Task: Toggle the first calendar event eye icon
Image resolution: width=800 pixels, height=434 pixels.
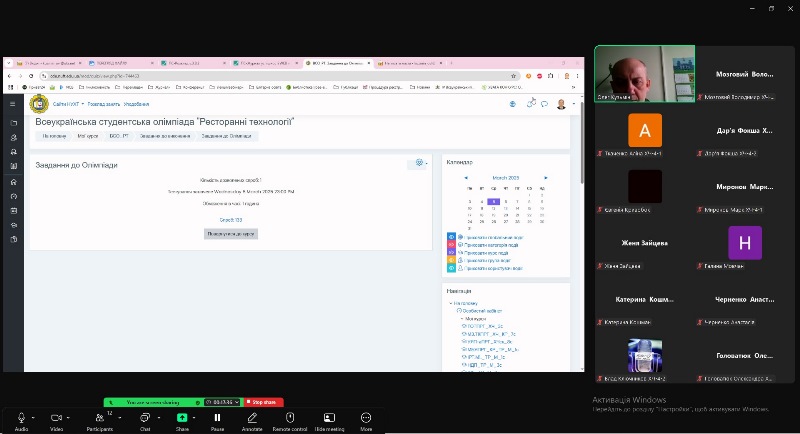Action: tap(451, 237)
